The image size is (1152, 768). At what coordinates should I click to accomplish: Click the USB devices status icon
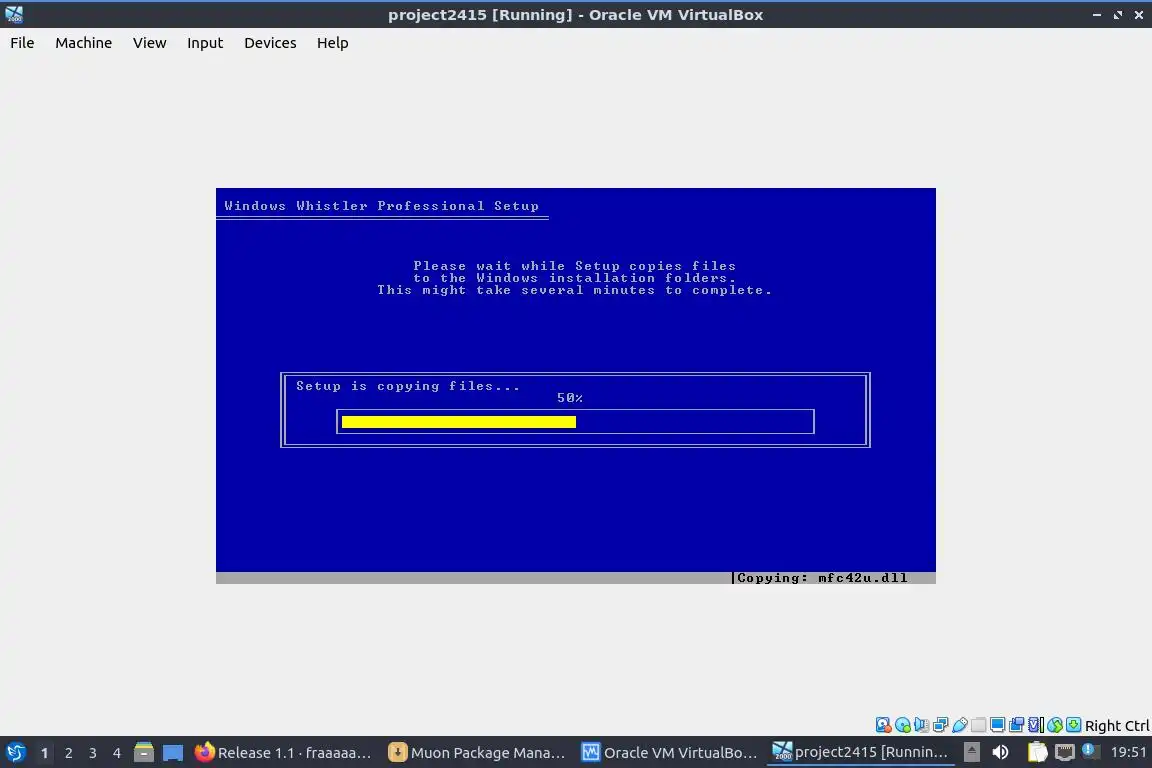pos(960,725)
